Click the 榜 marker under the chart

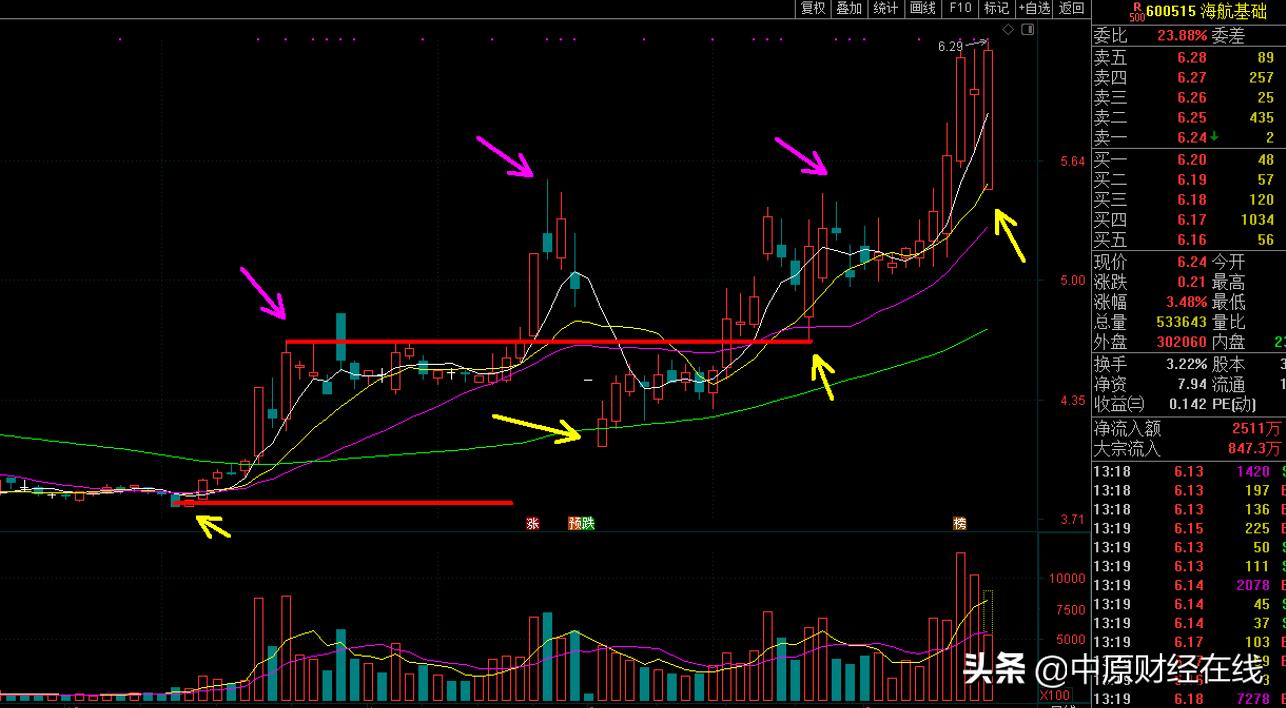pos(960,523)
